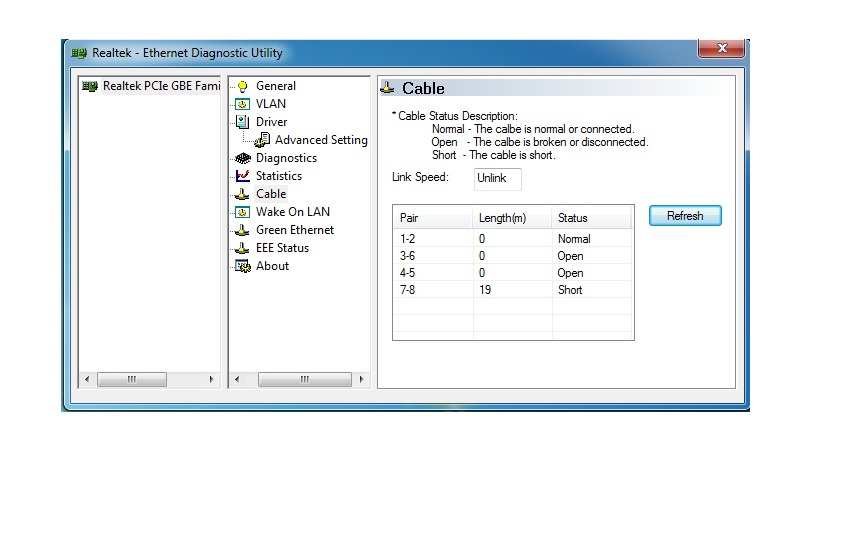The image size is (864, 540).
Task: Click the General lightbulb icon
Action: [242, 86]
